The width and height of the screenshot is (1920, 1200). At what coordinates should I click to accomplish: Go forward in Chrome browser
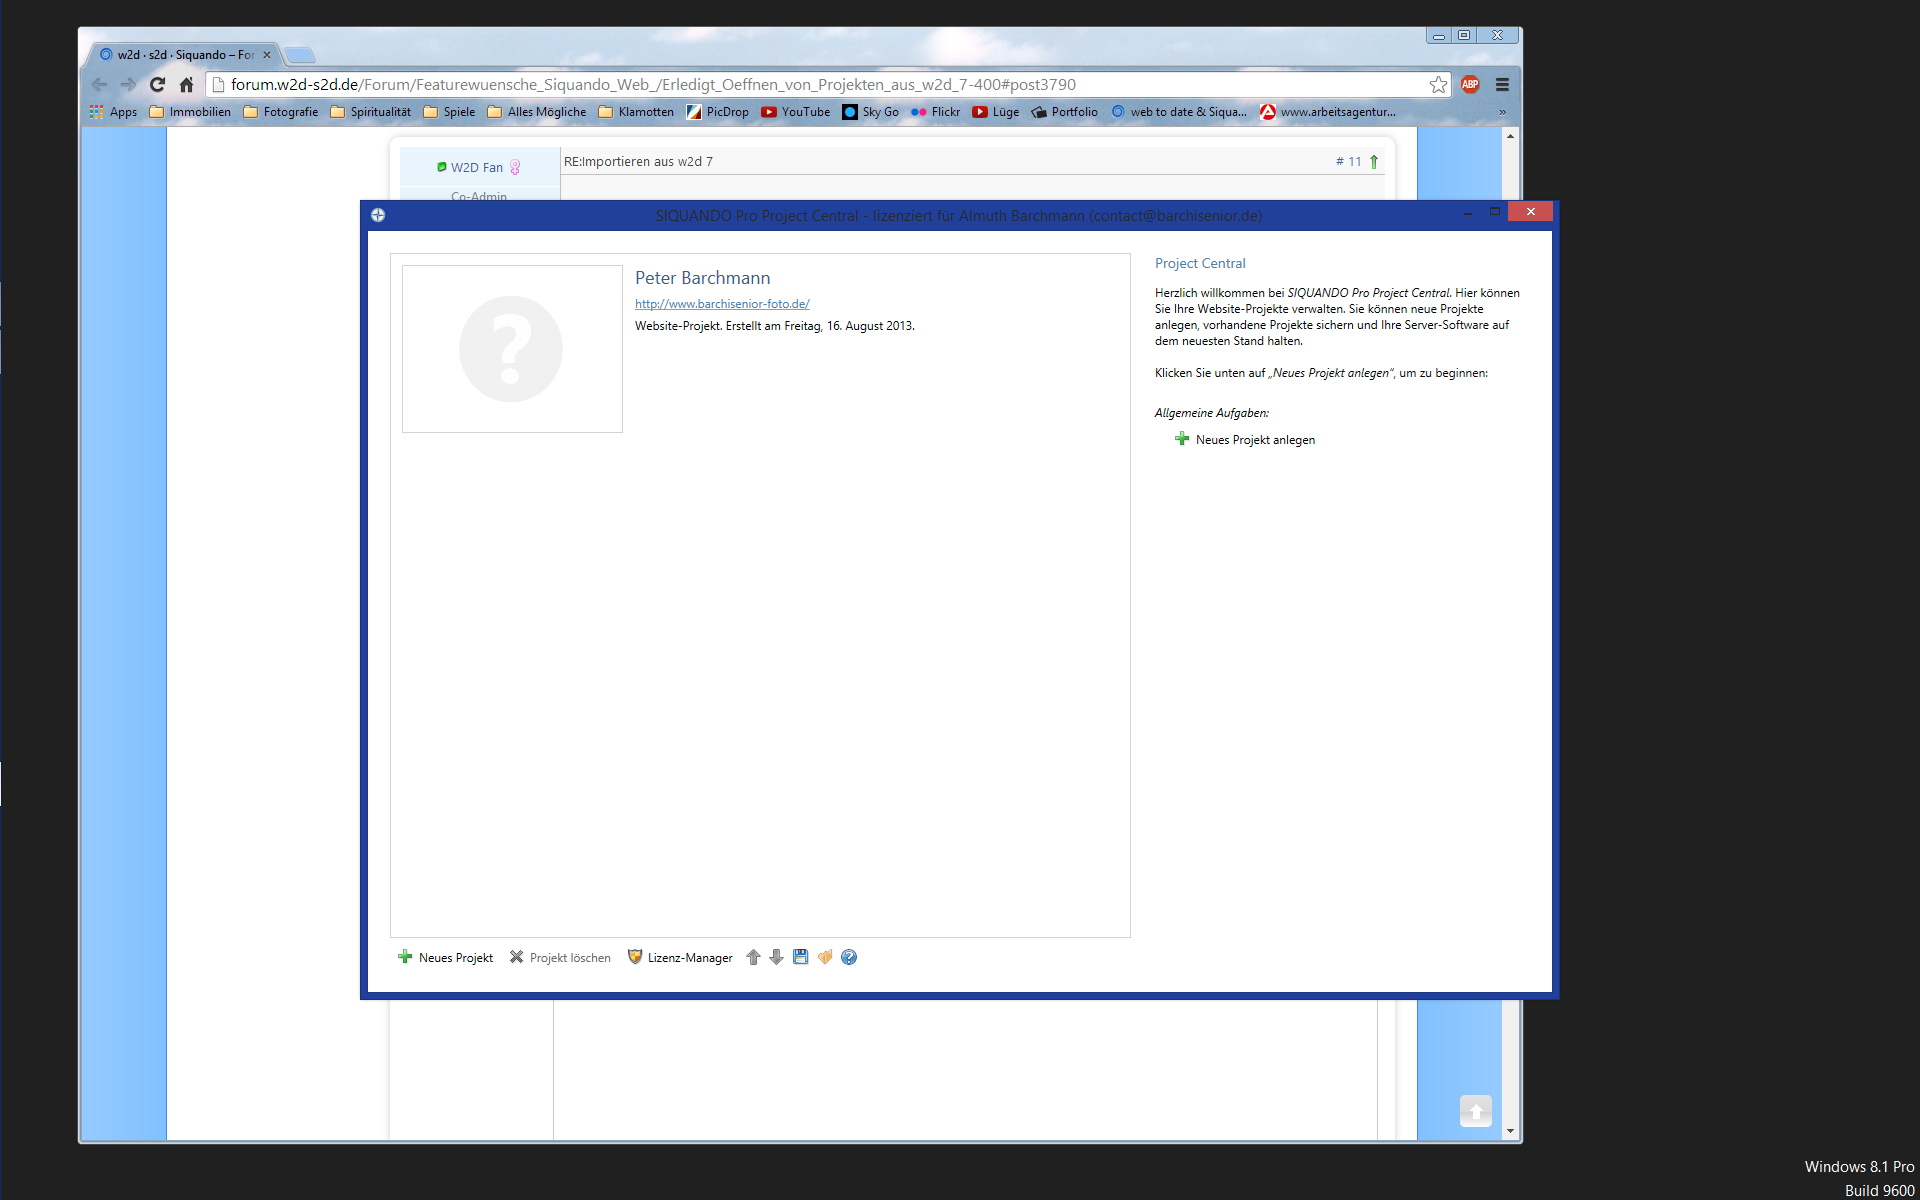pyautogui.click(x=128, y=85)
